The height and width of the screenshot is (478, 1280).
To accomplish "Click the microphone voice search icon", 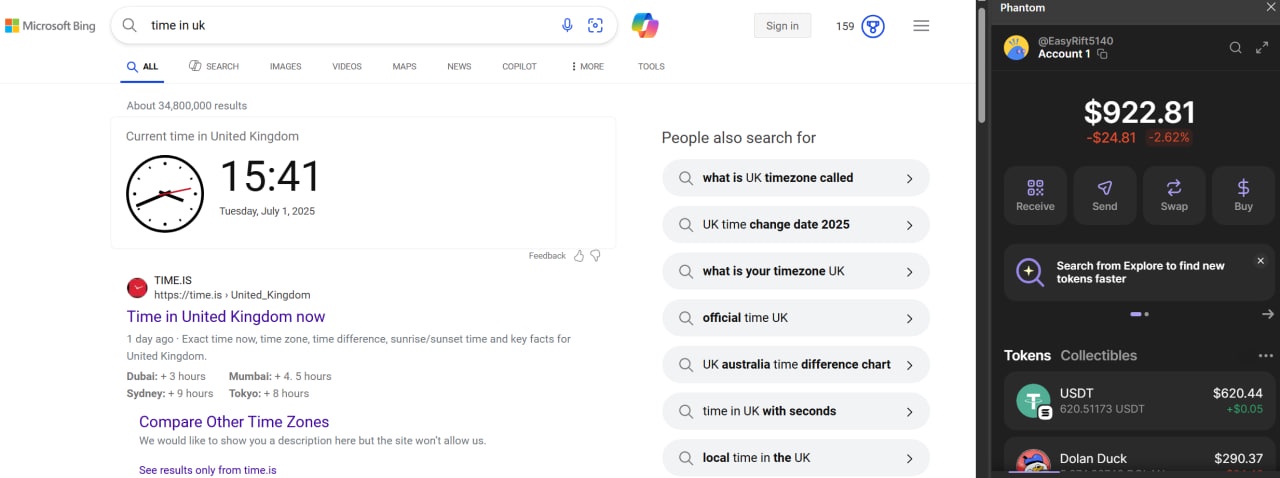I will [567, 26].
